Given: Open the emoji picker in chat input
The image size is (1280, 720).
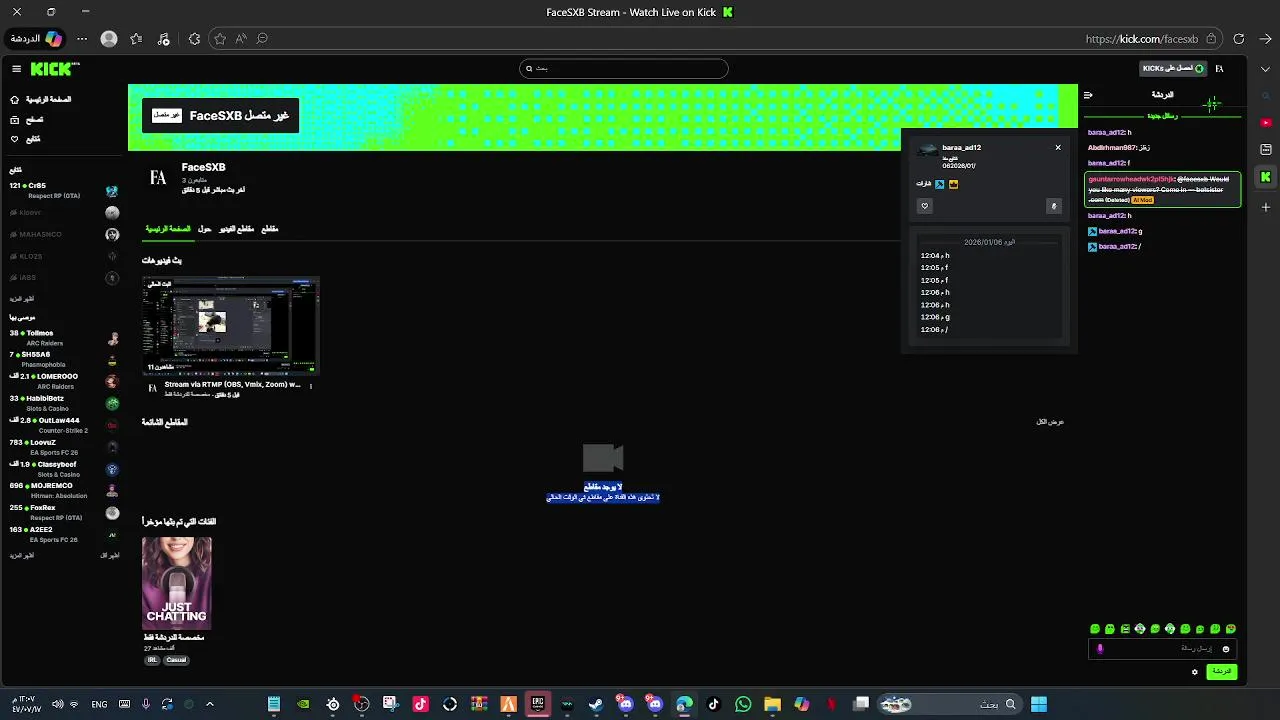Looking at the screenshot, I should [1226, 649].
